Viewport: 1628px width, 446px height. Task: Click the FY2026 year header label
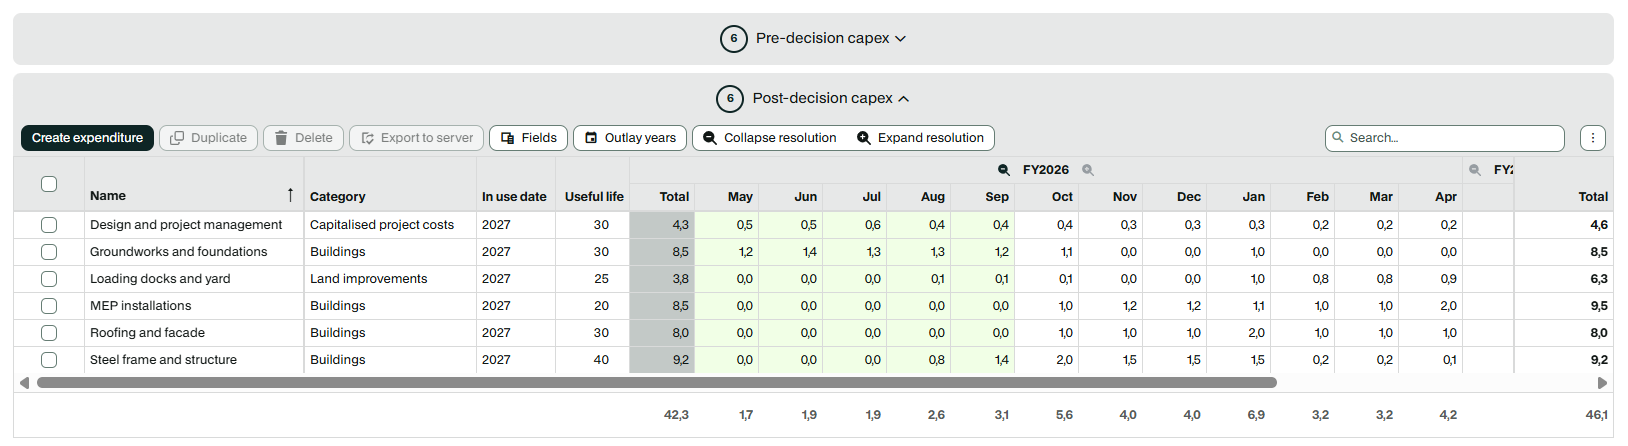pyautogui.click(x=1046, y=170)
